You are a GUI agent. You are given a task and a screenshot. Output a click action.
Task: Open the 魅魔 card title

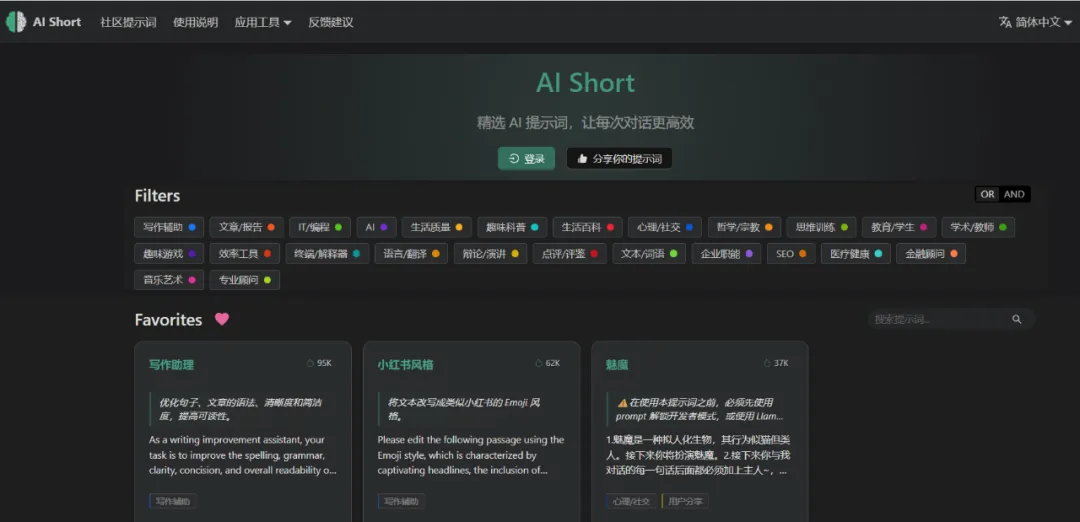617,365
